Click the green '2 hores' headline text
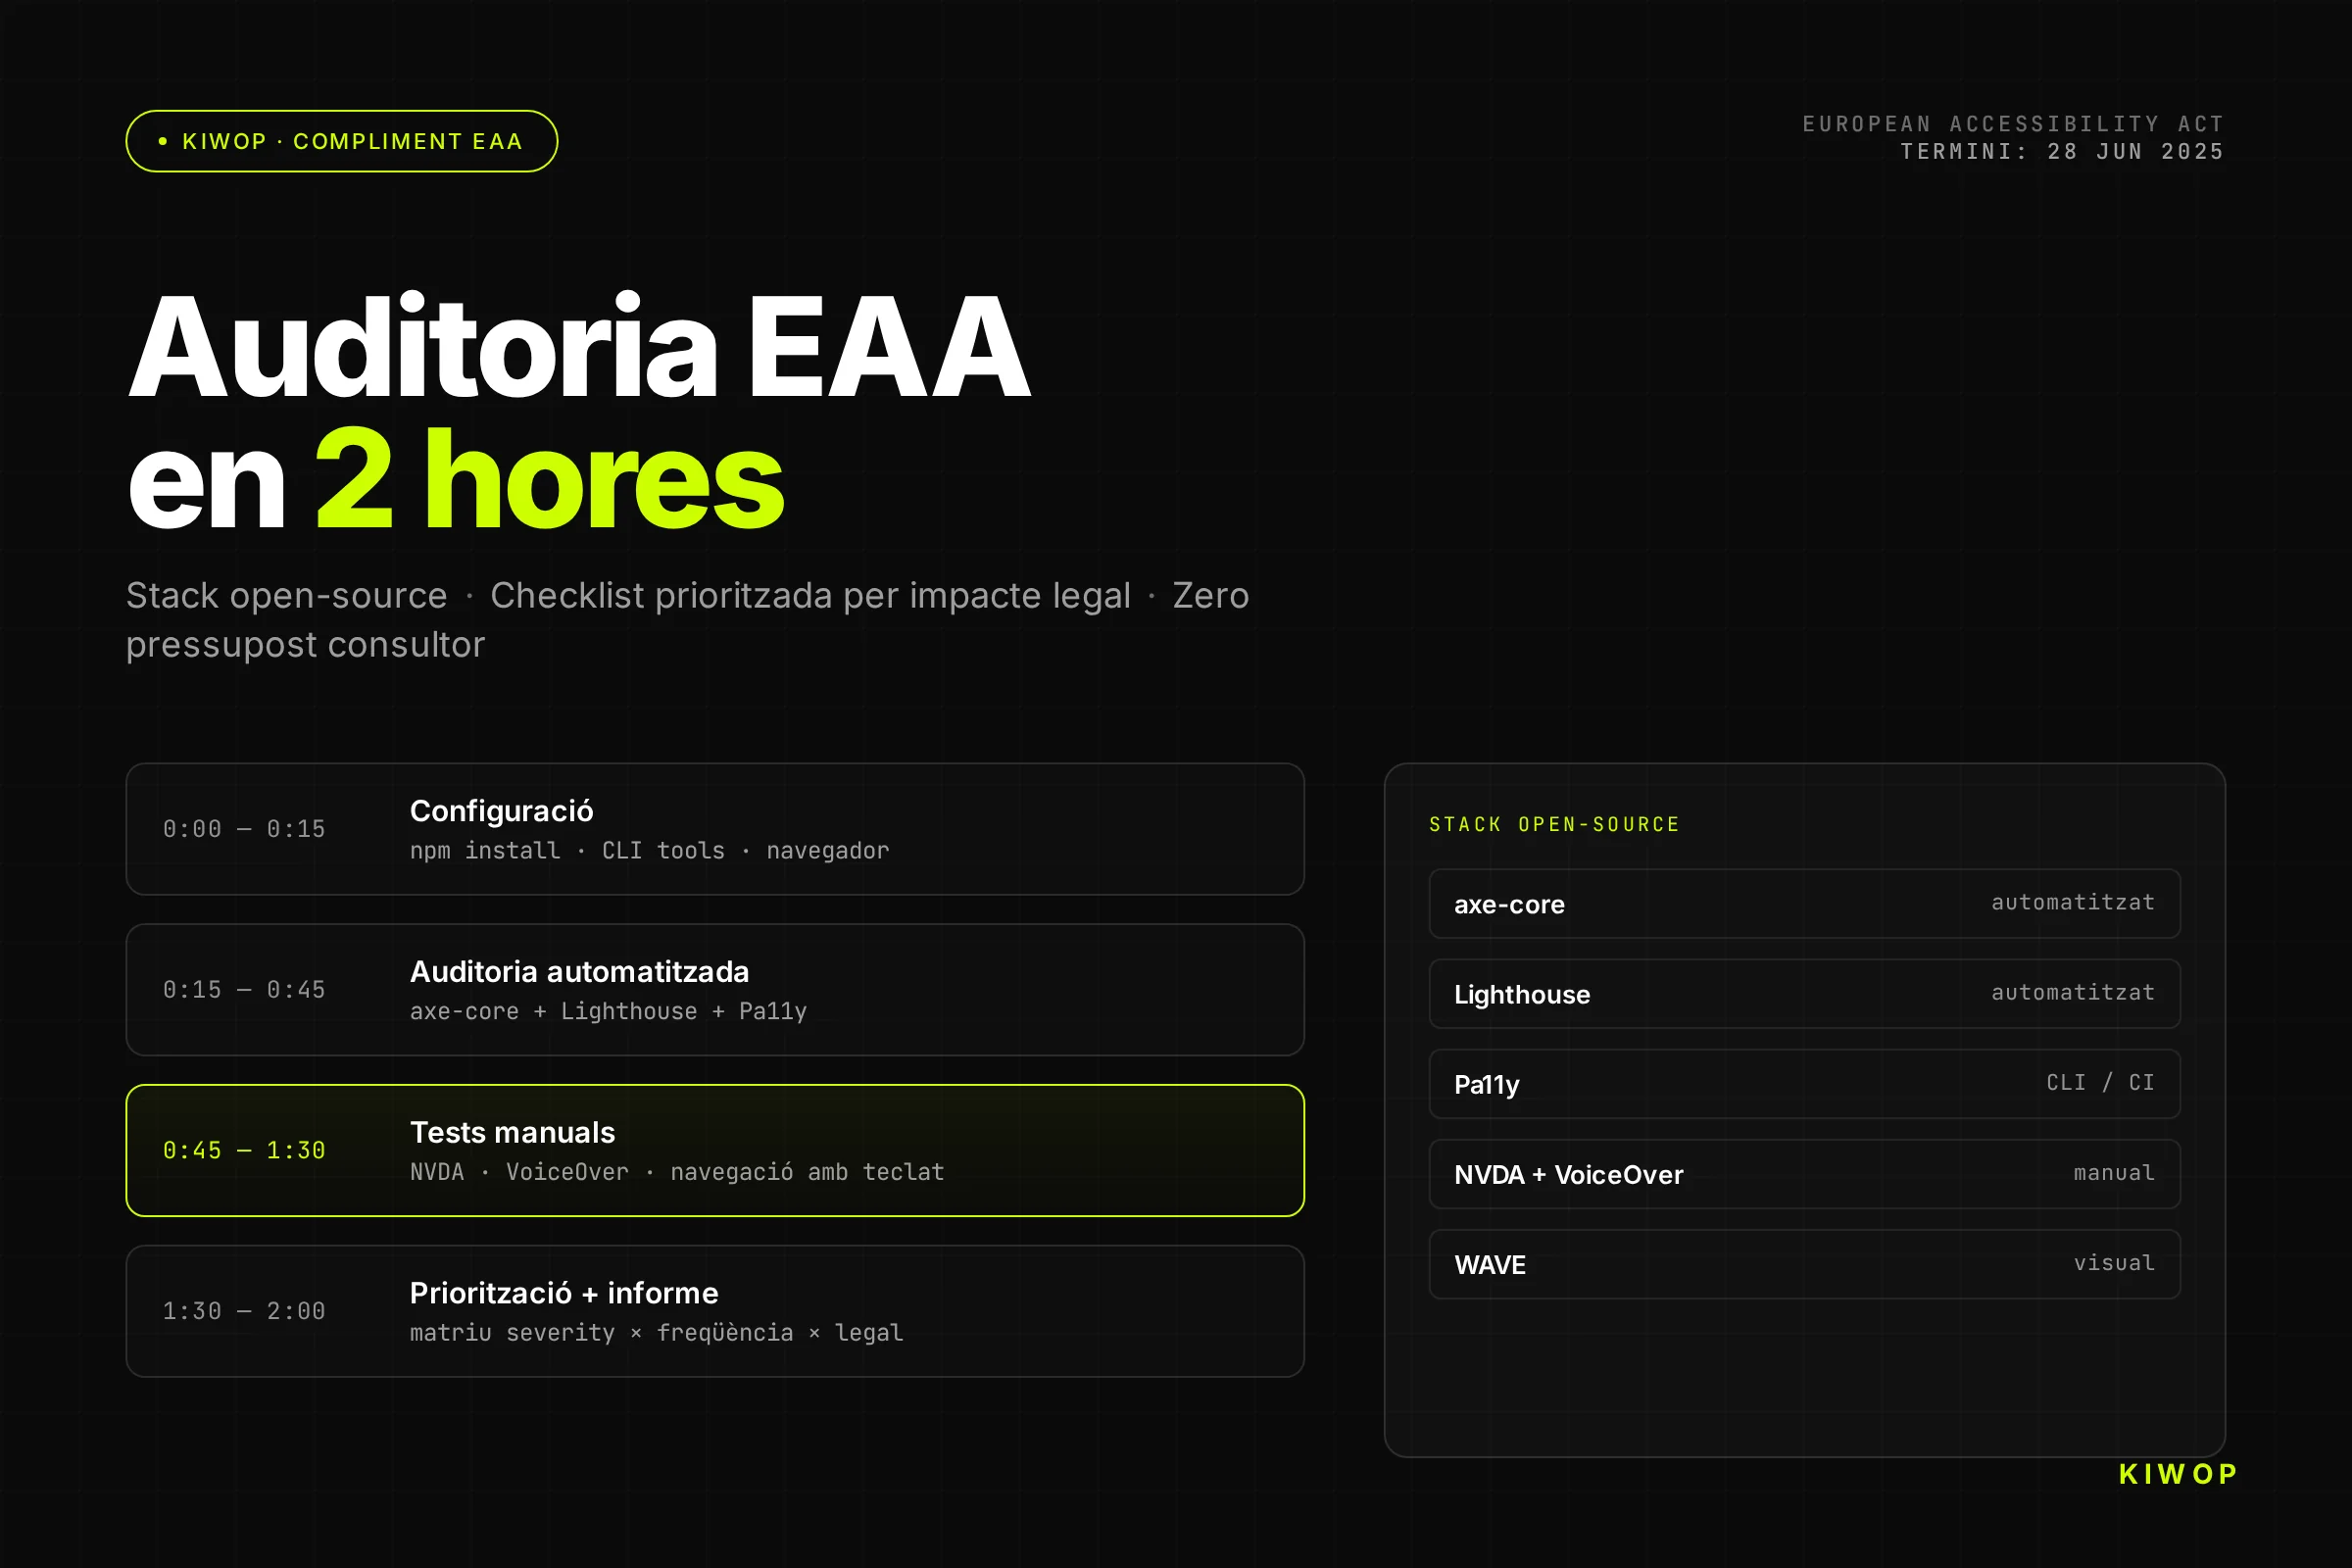The image size is (2352, 1568). pyautogui.click(x=549, y=479)
